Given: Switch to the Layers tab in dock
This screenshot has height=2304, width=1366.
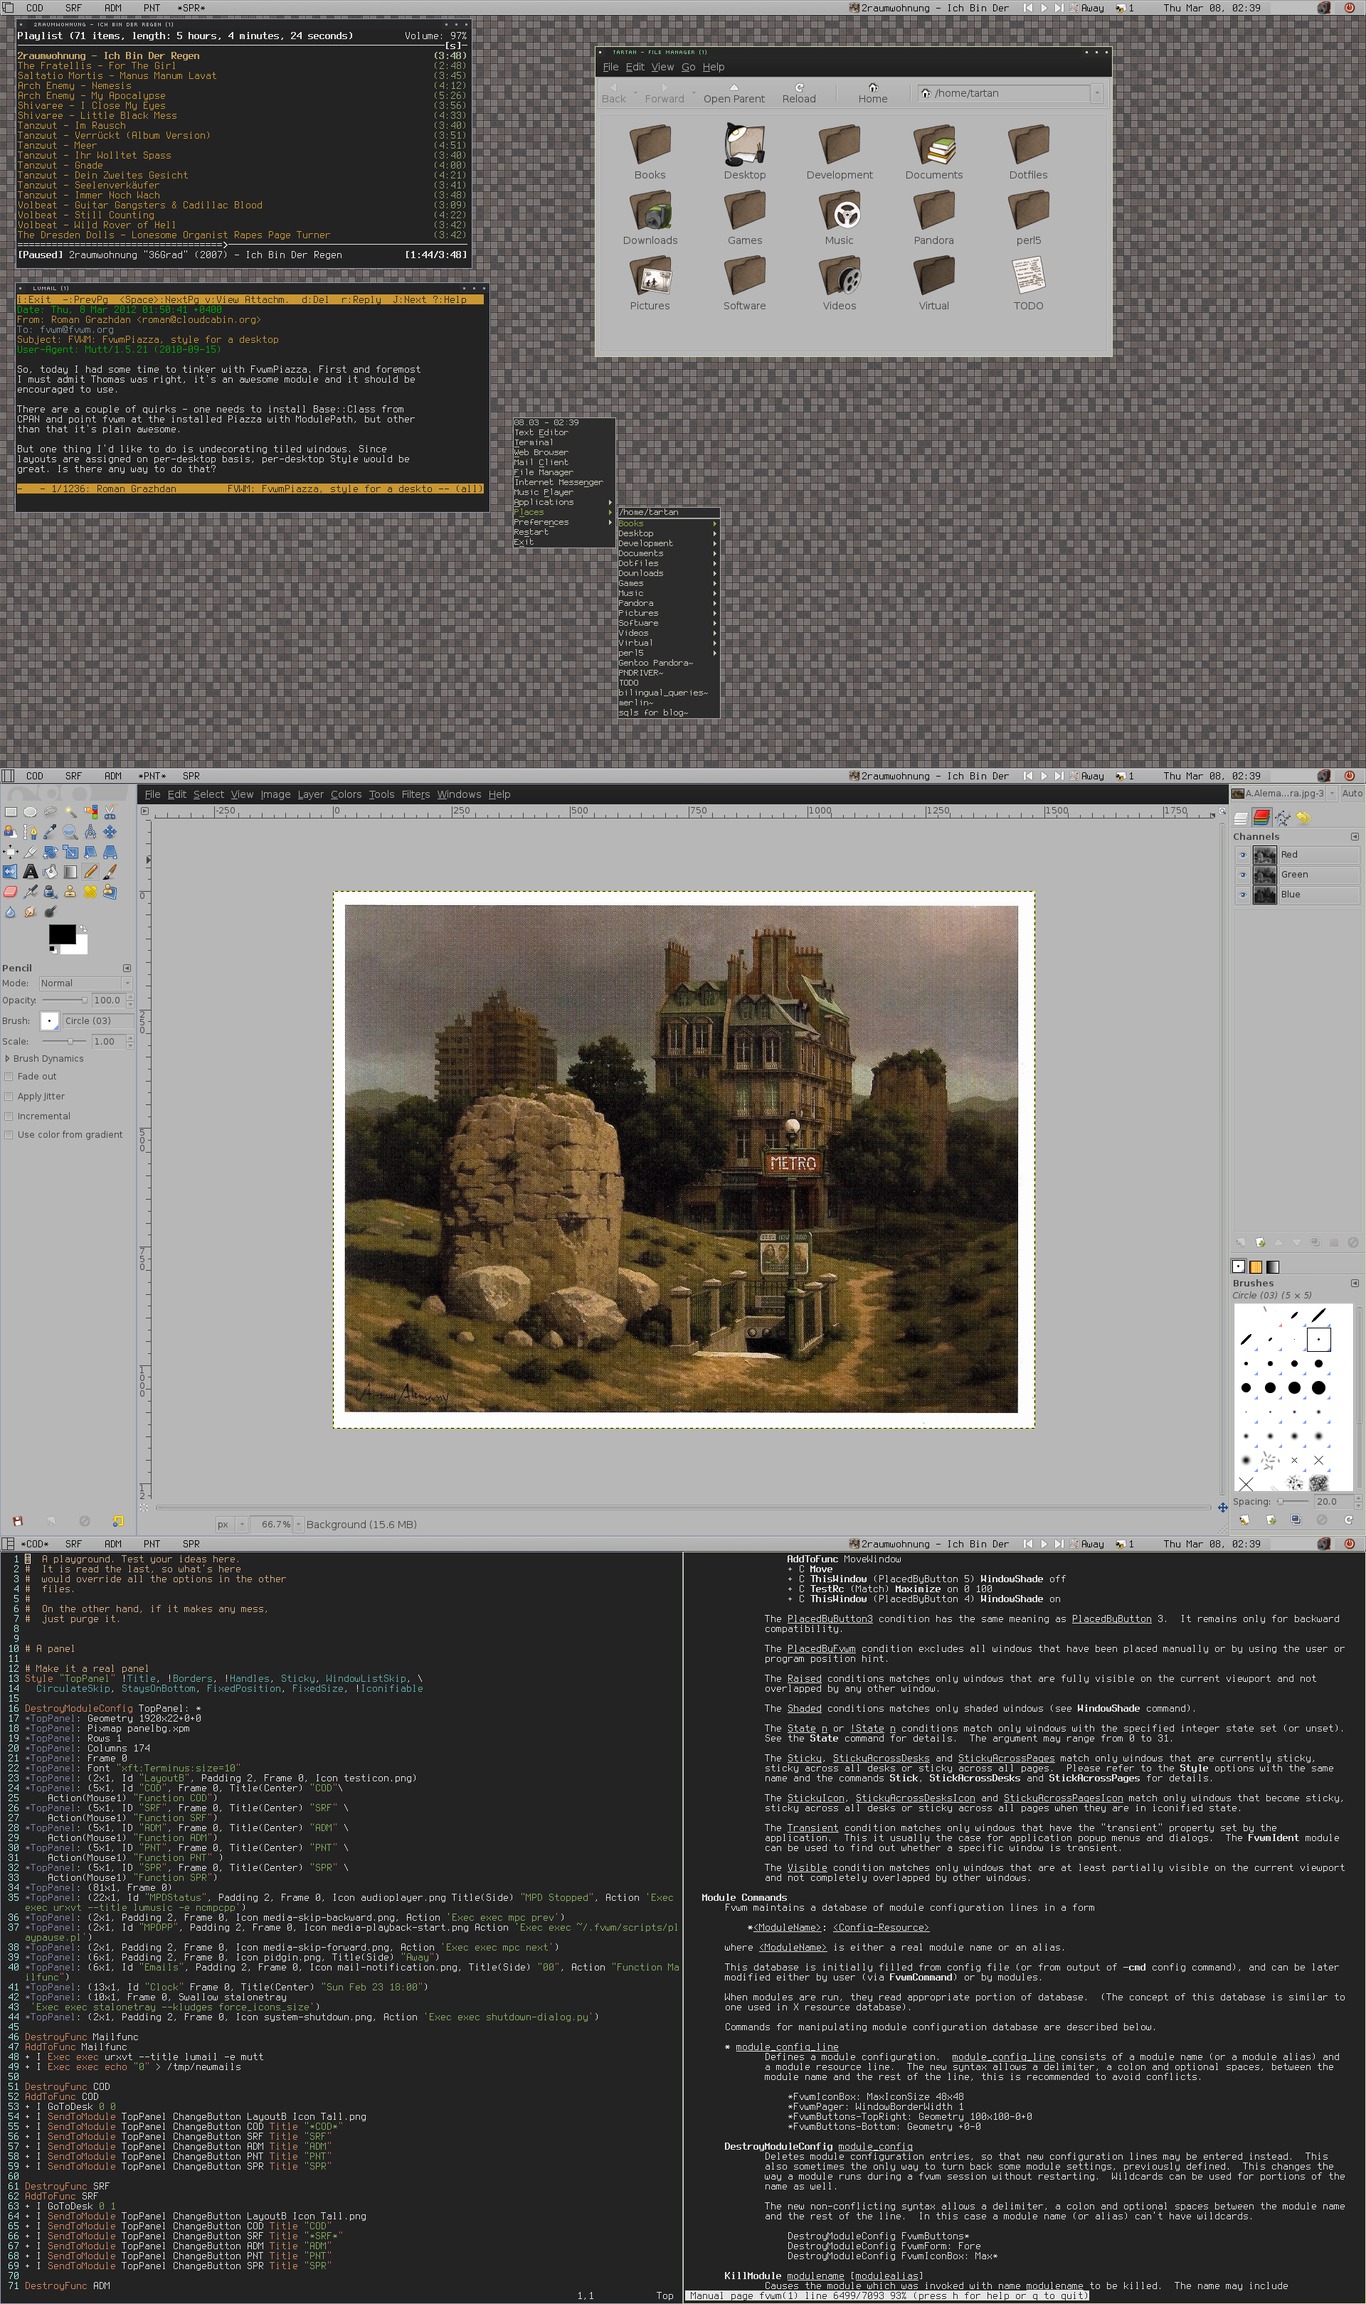Looking at the screenshot, I should click(1241, 818).
